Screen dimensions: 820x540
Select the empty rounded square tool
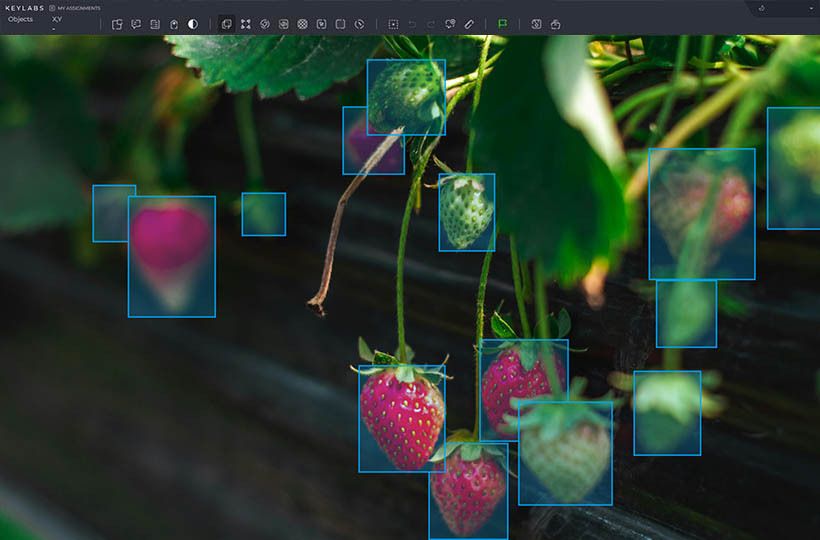[x=340, y=24]
